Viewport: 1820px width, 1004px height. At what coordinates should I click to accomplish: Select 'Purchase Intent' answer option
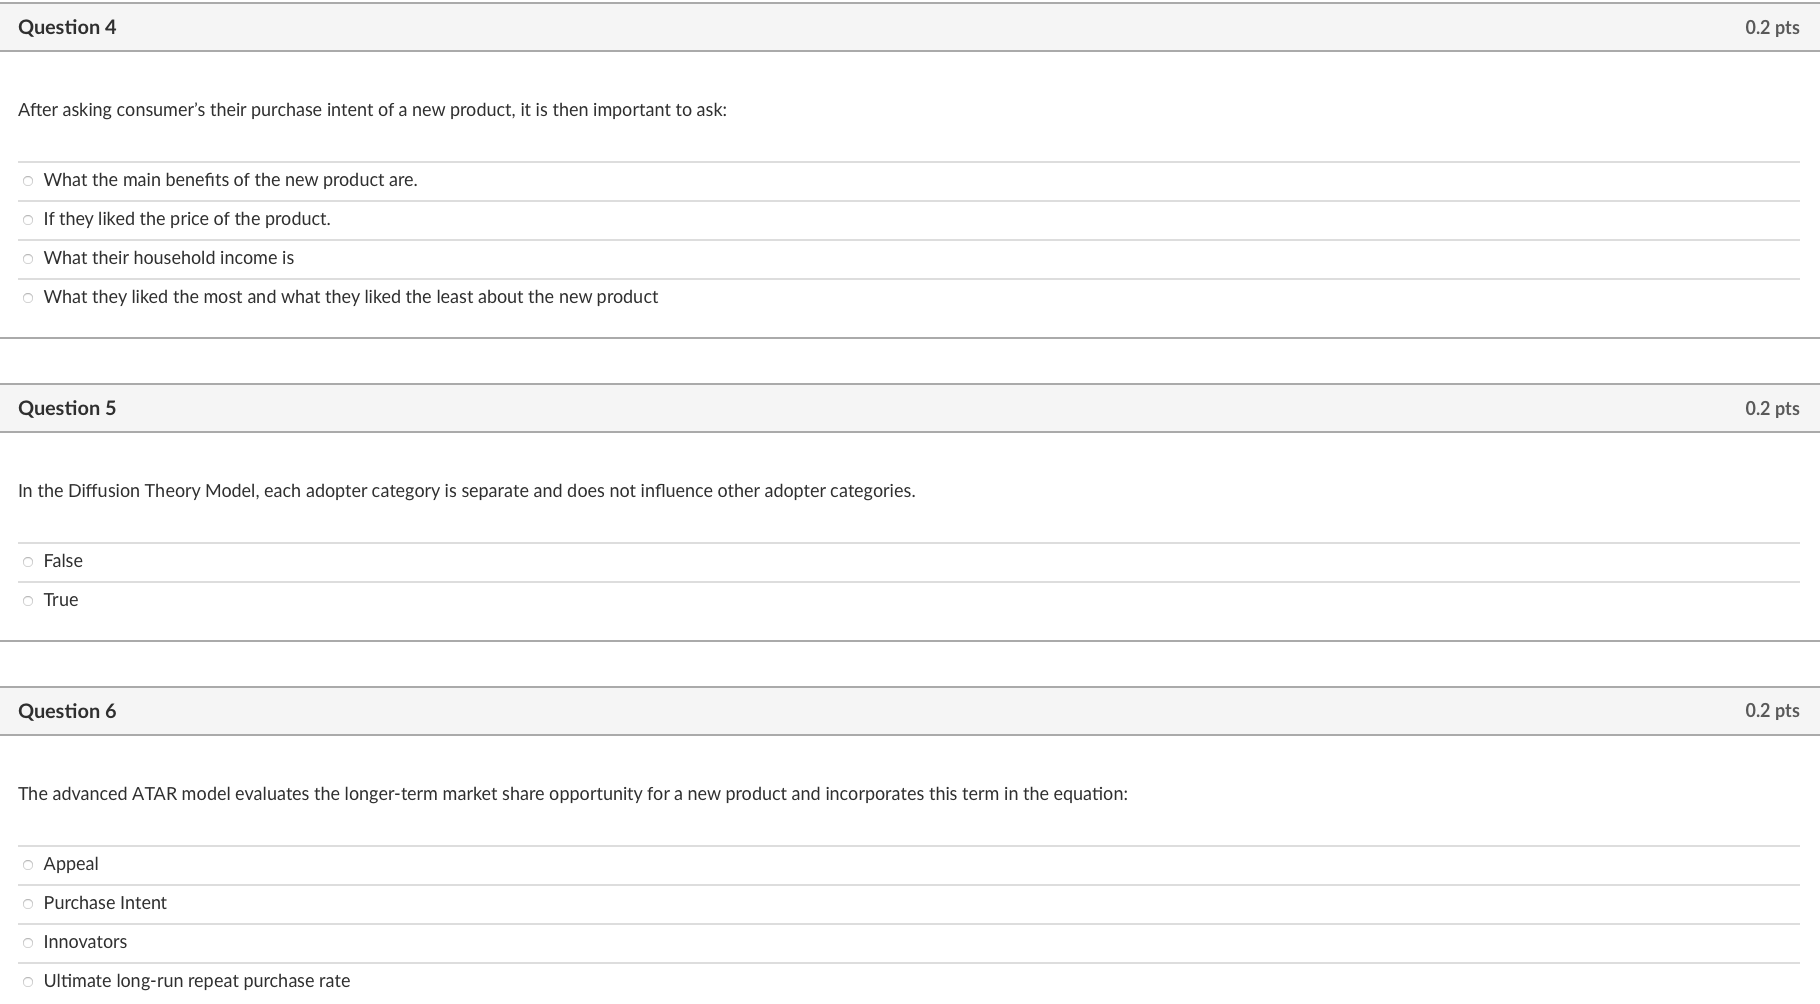pyautogui.click(x=28, y=903)
